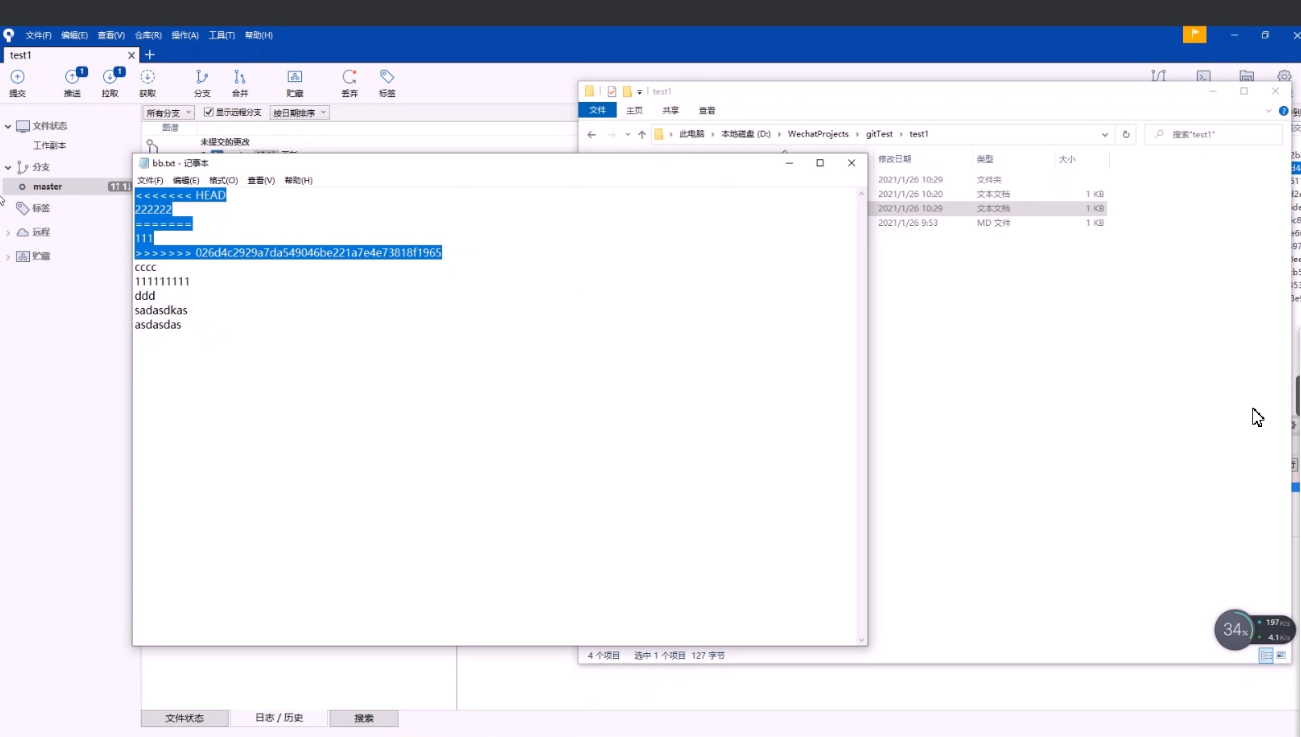Open Explorer address bar history dropdown
Screen dimensions: 1301x737
(x=1105, y=134)
